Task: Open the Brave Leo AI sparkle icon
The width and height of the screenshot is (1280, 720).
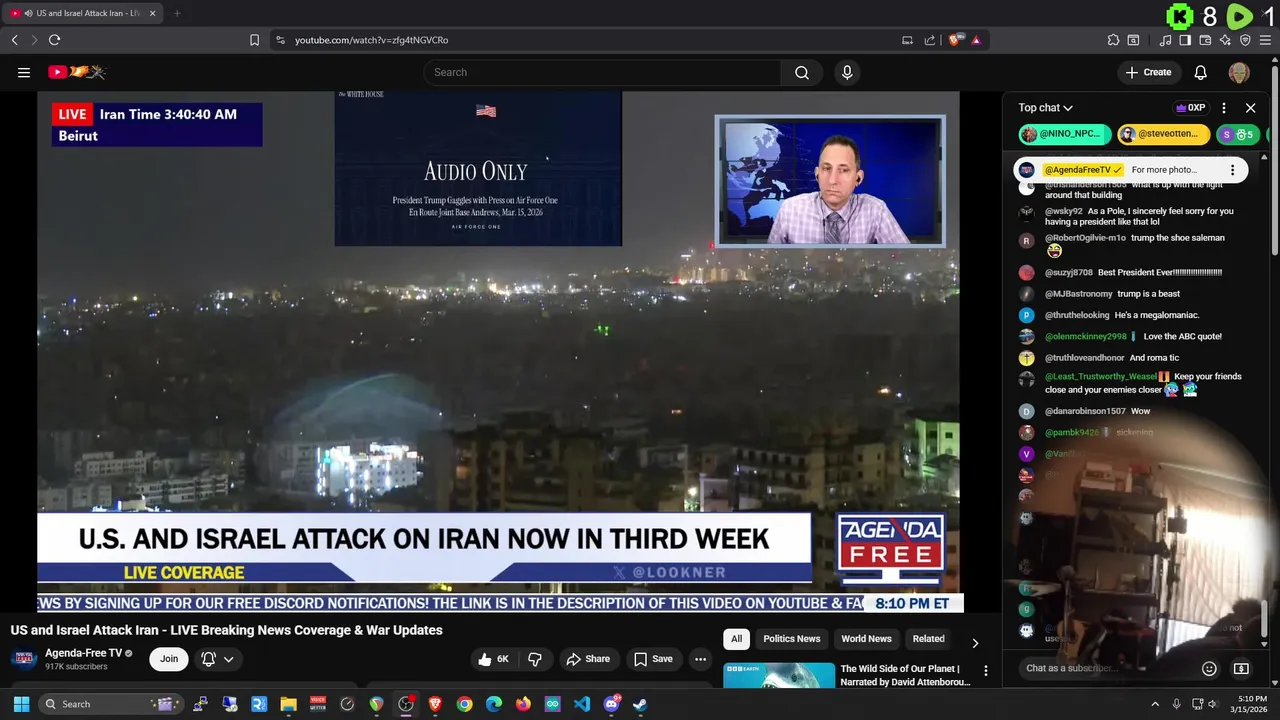Action: coord(1225,40)
